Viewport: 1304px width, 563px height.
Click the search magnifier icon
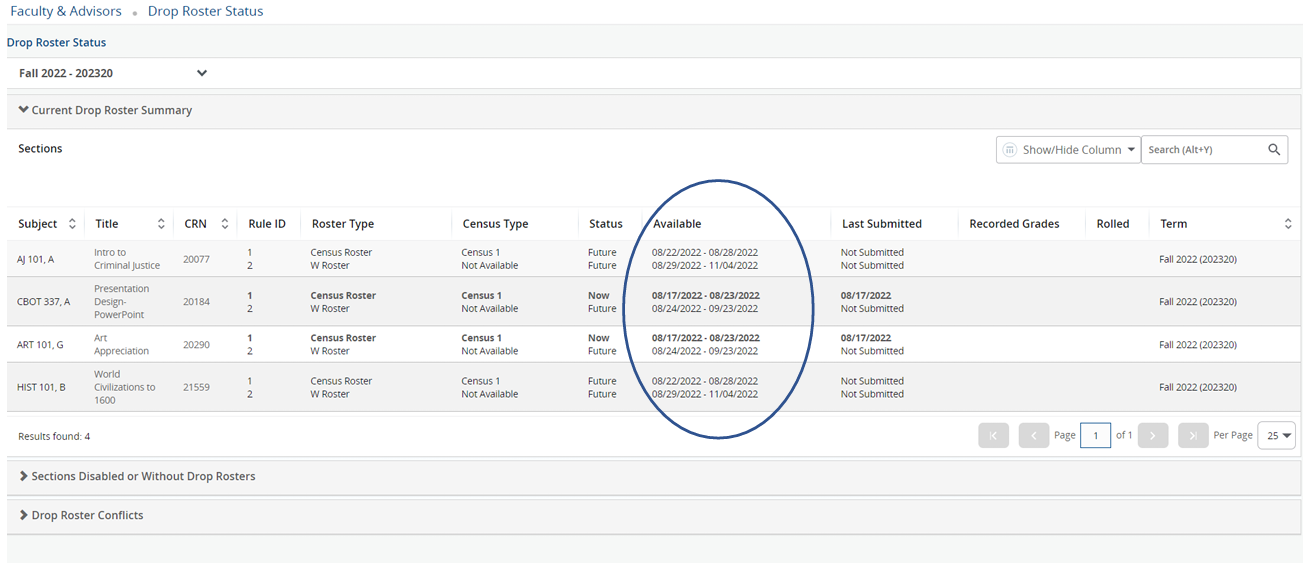click(1273, 150)
